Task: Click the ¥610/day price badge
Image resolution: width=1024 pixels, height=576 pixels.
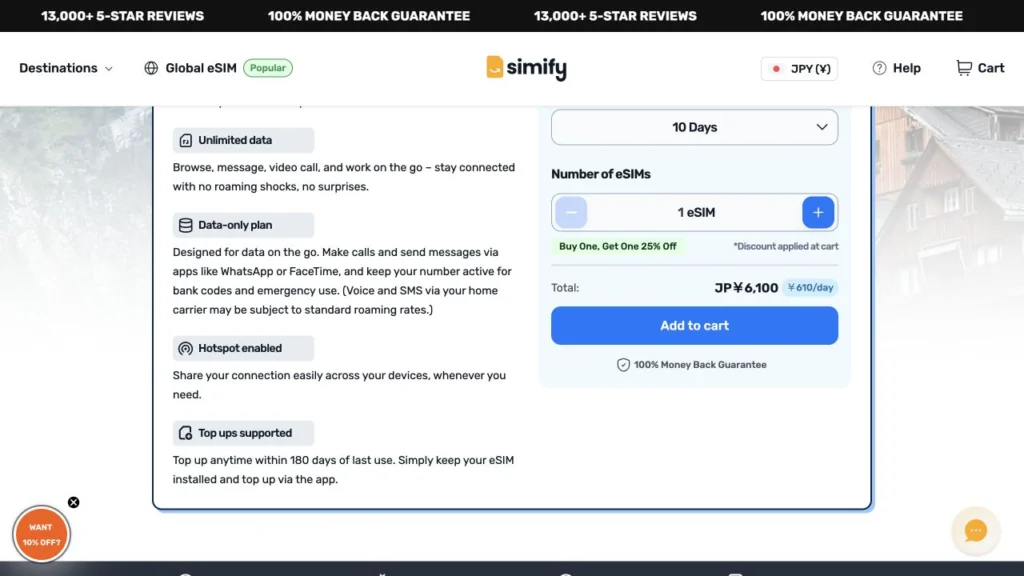Action: (810, 287)
